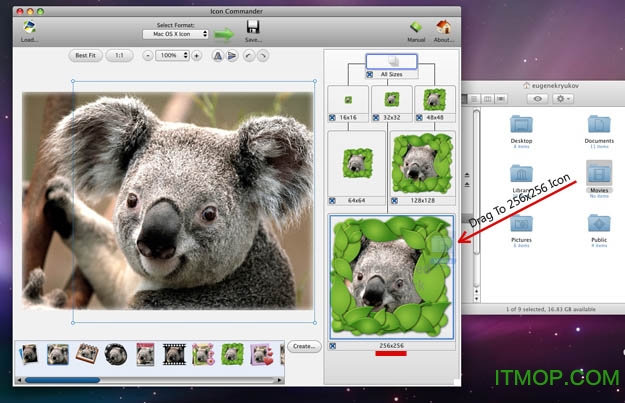Screen dimensions: 625x403
Task: Open the Pictures folder in Finder
Action: point(521,224)
